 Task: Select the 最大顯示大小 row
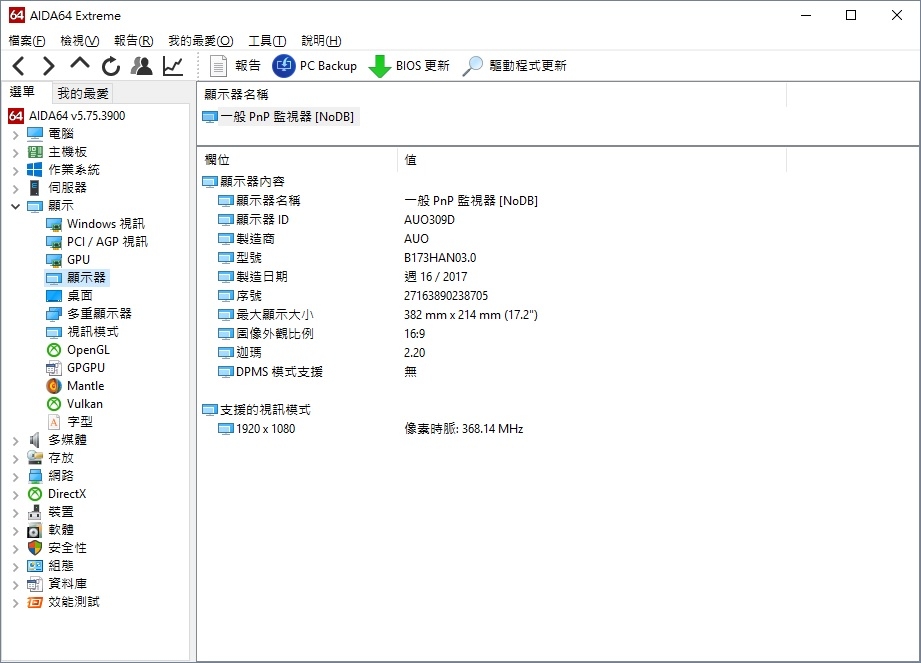pyautogui.click(x=378, y=315)
